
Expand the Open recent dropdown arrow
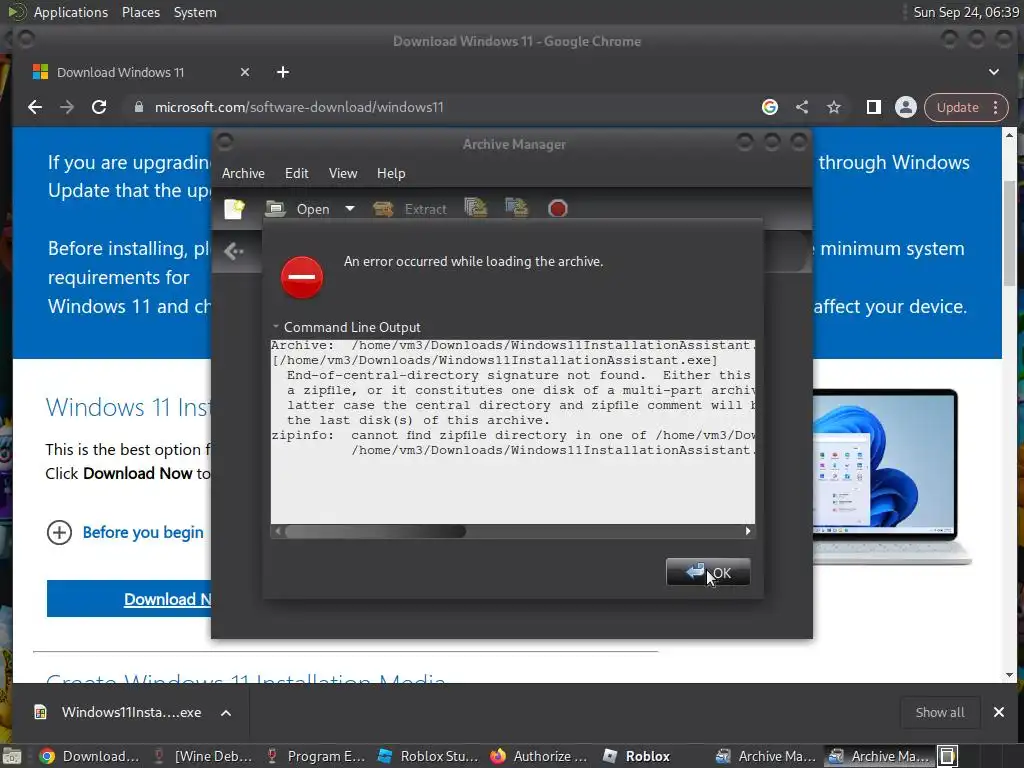(x=350, y=209)
